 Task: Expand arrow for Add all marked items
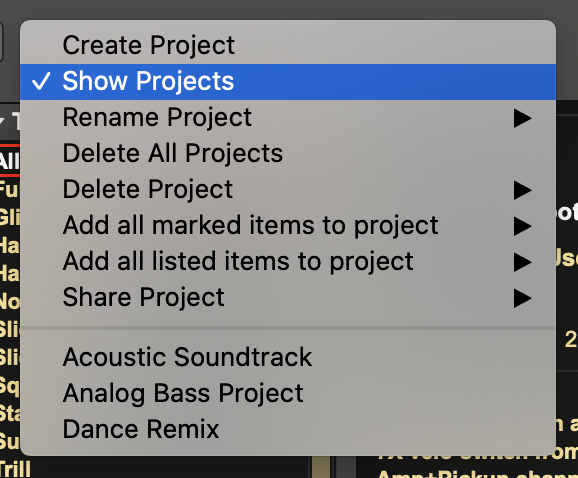click(522, 226)
